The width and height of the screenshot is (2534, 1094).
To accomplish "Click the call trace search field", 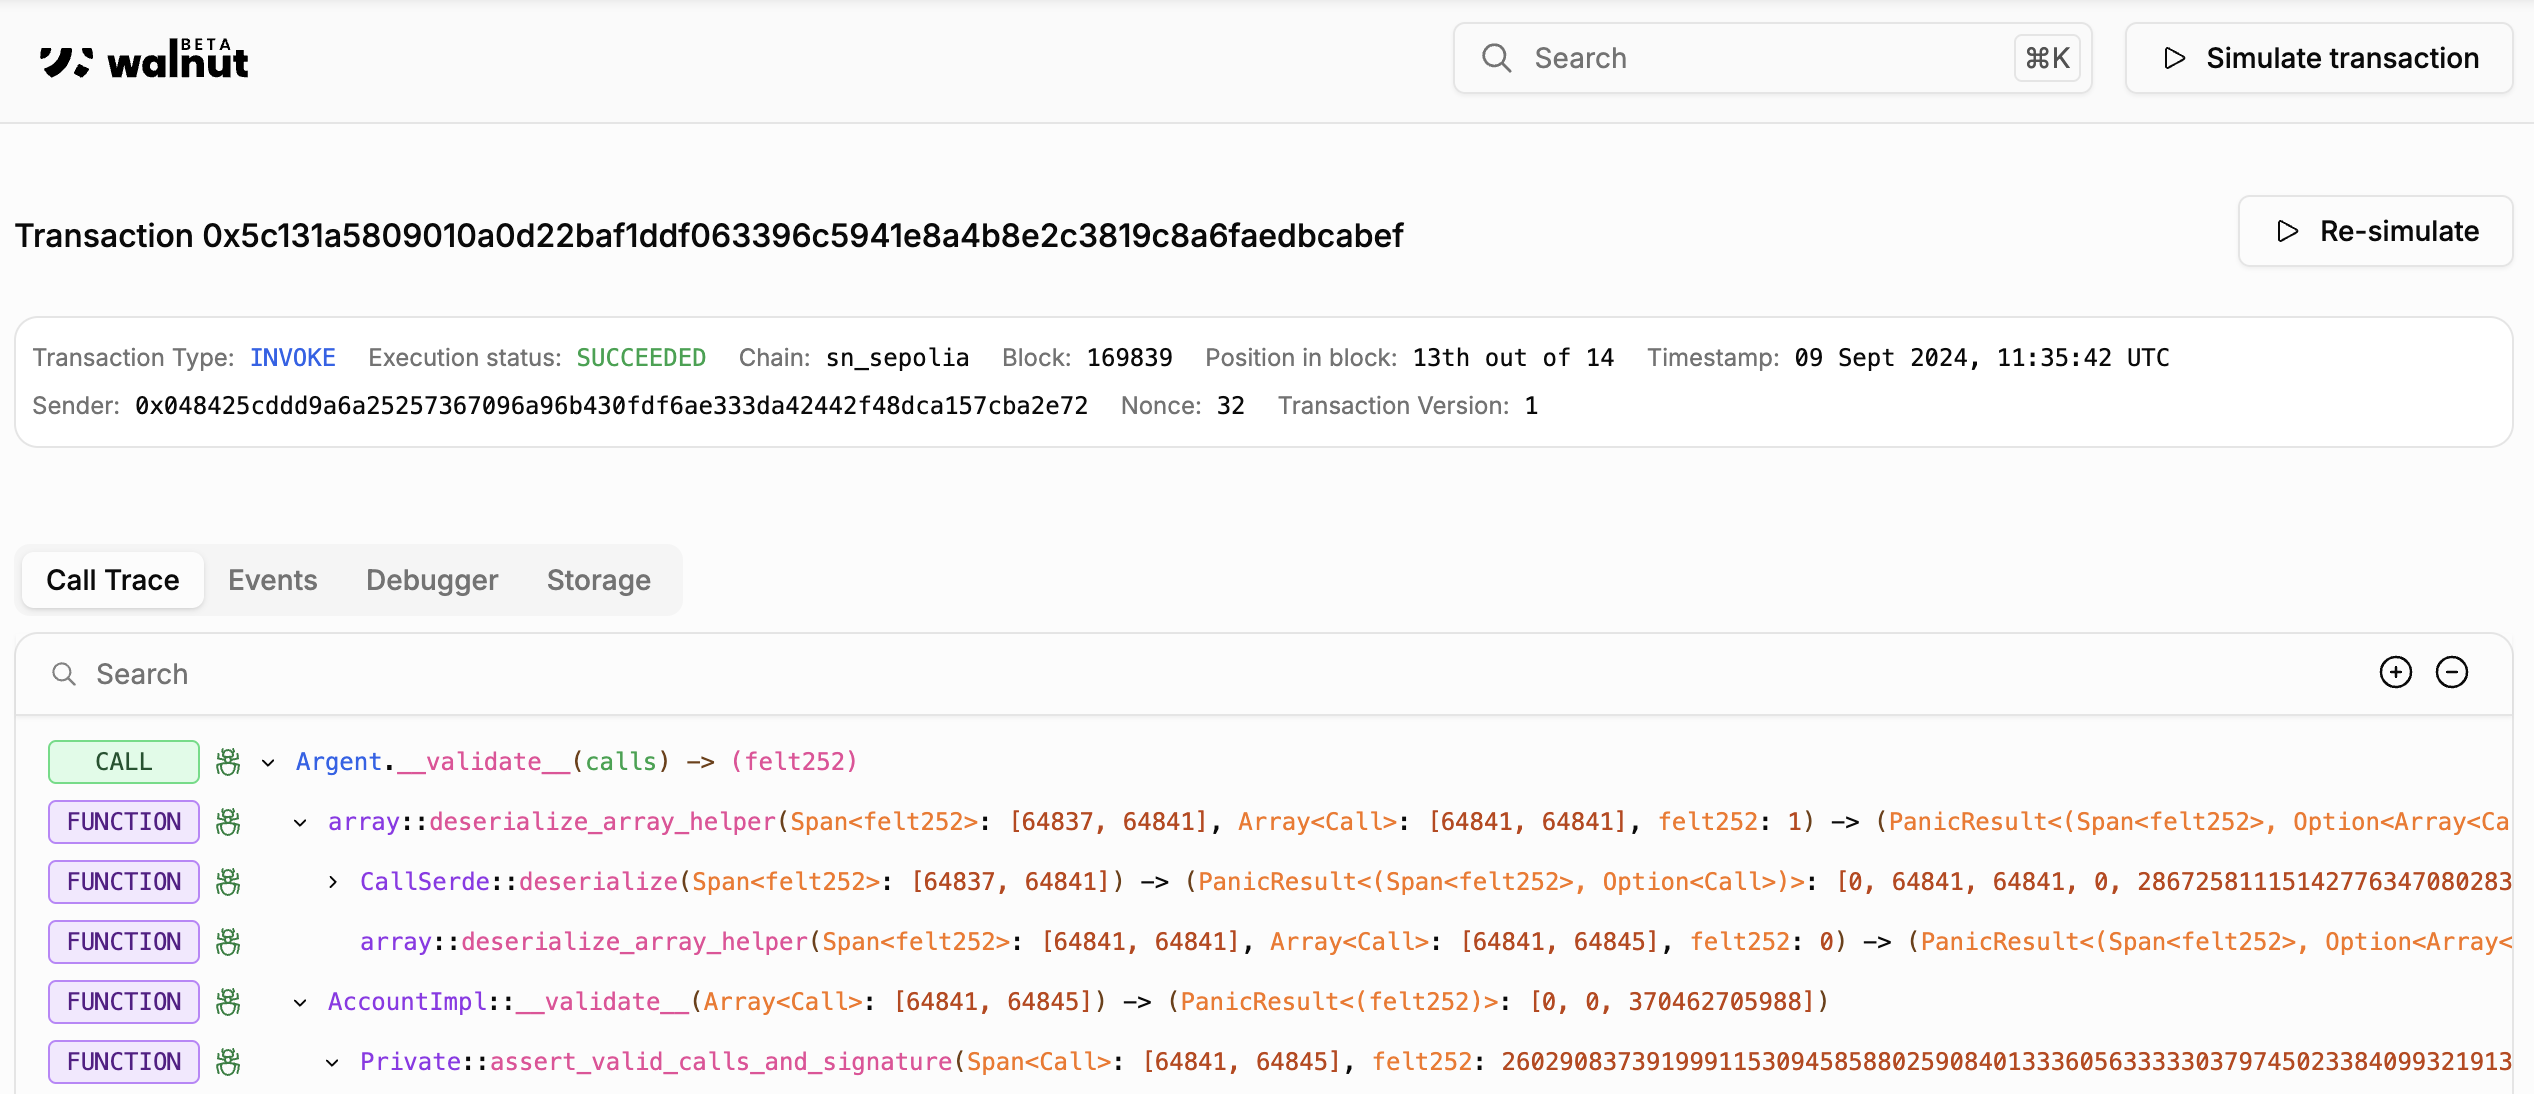I will (x=300, y=674).
